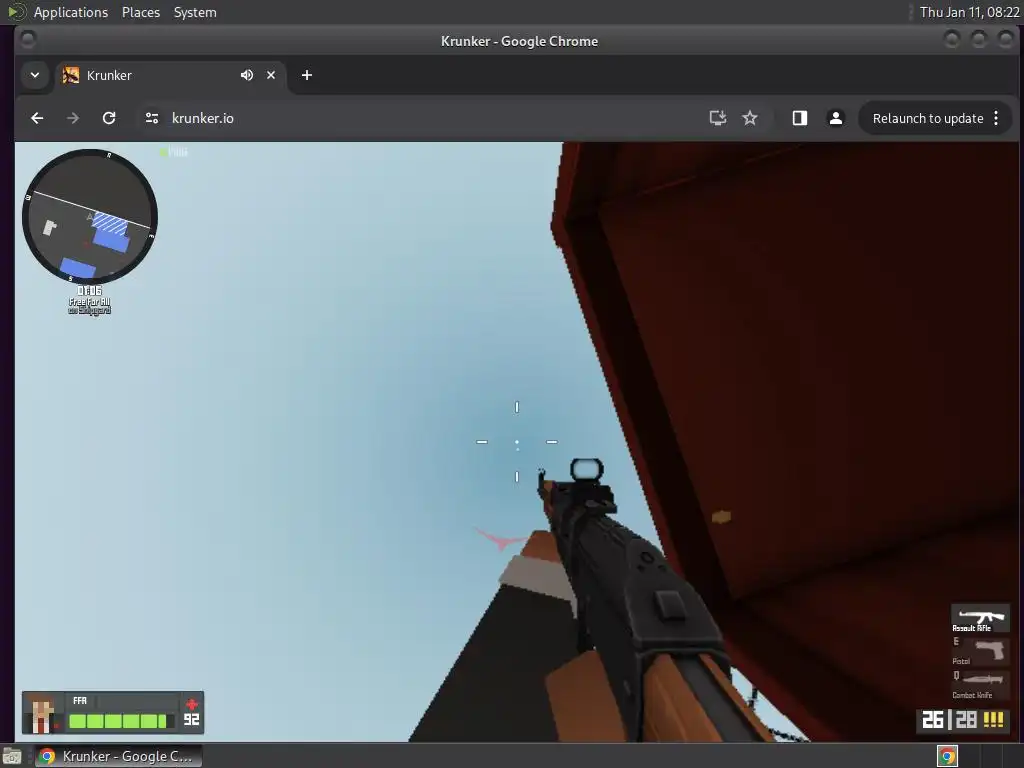This screenshot has width=1024, height=768.
Task: Click the crosshair center dot
Action: coord(517,442)
